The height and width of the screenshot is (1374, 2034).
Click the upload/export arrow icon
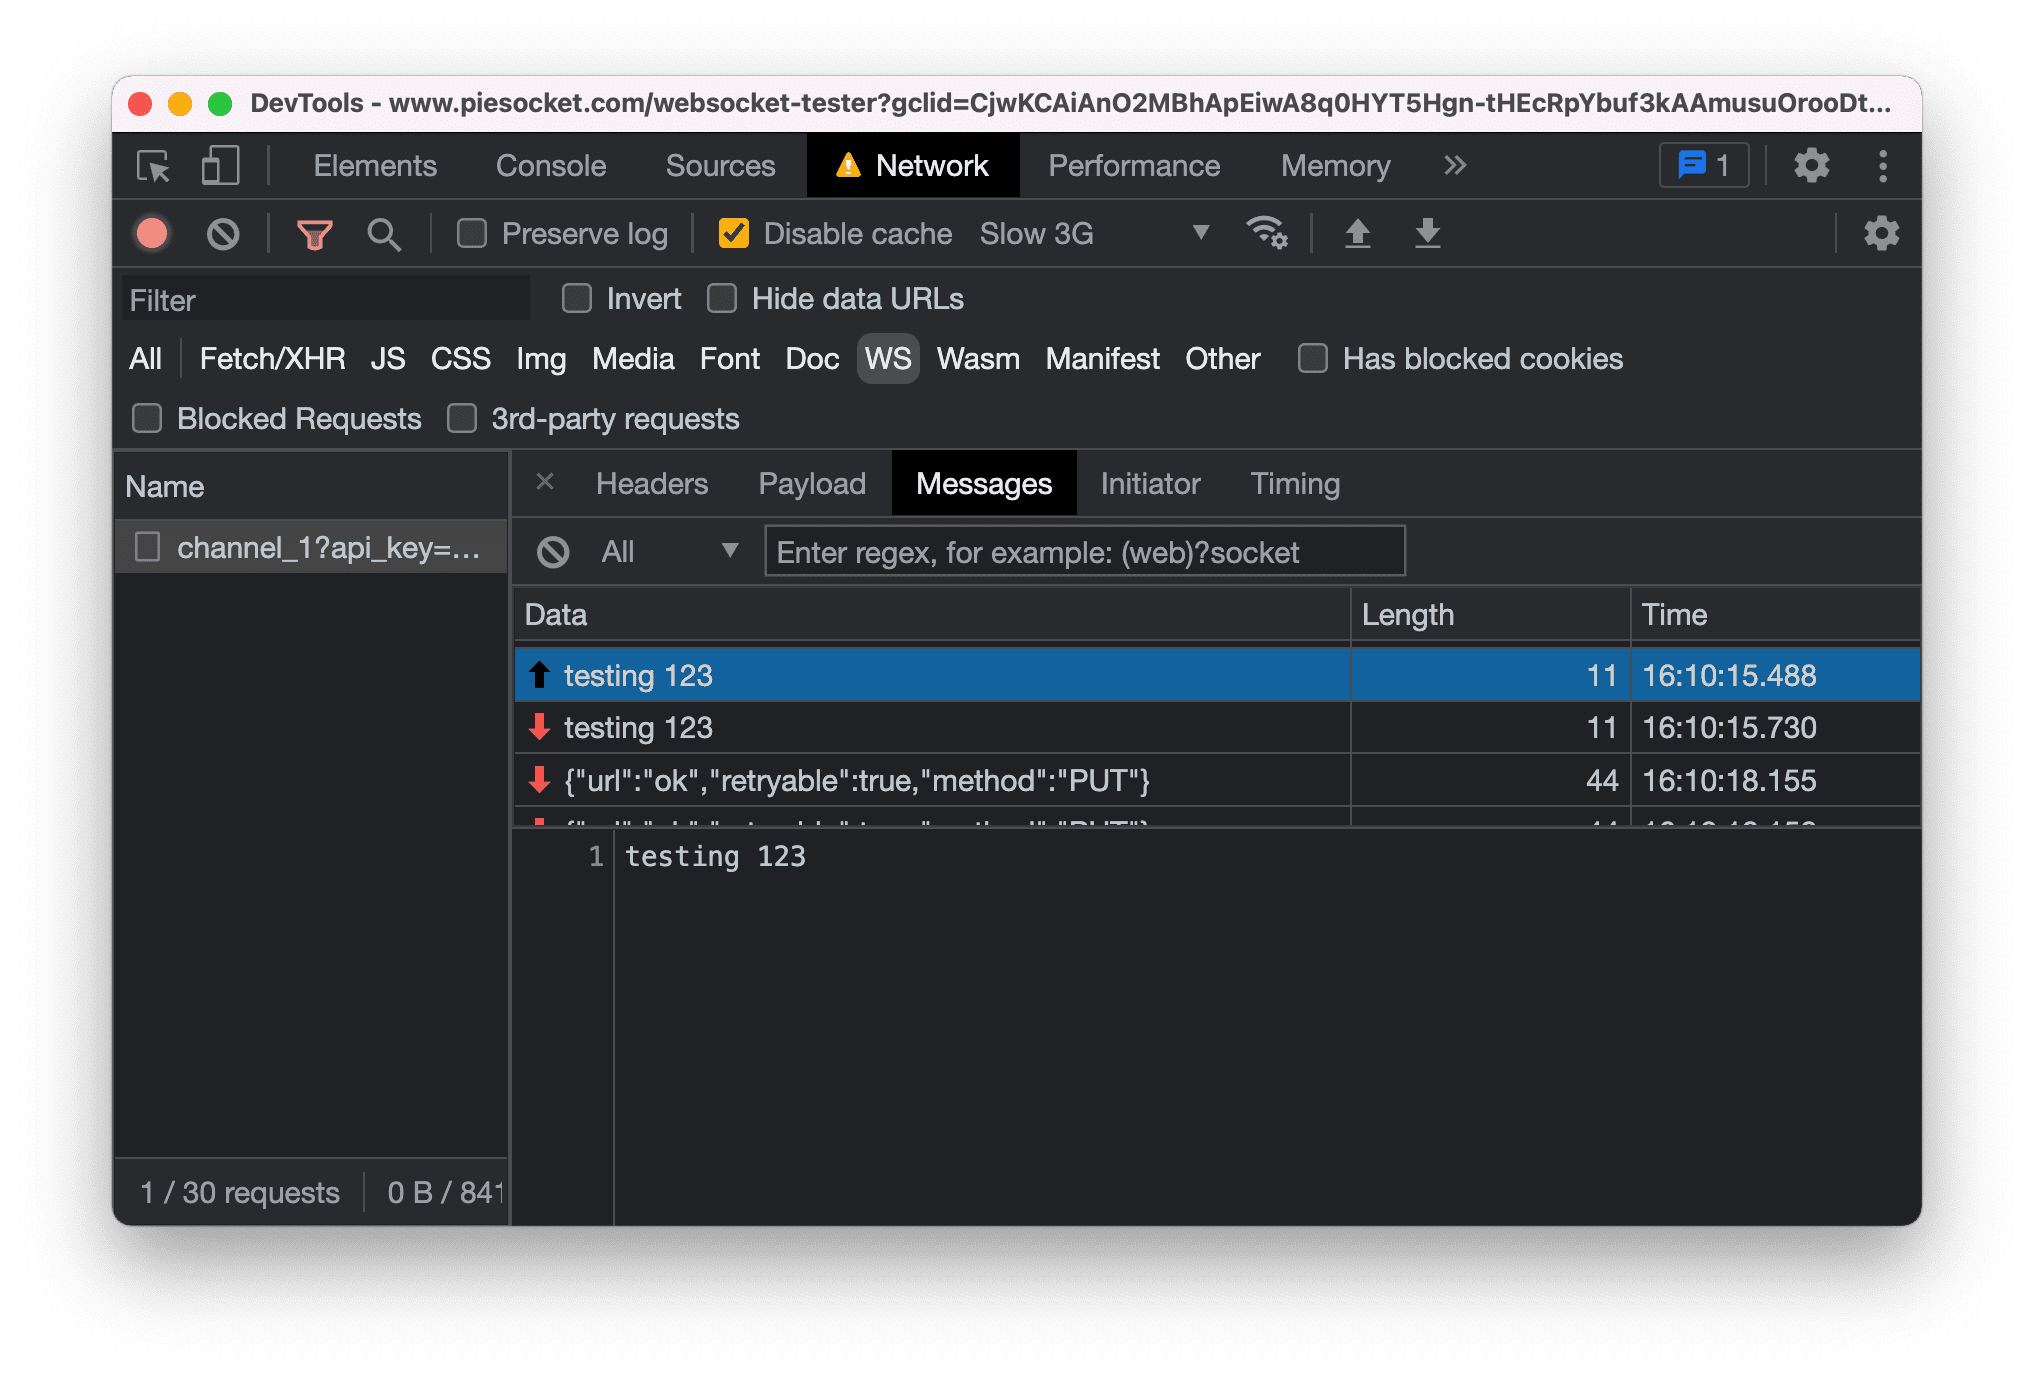coord(1357,232)
